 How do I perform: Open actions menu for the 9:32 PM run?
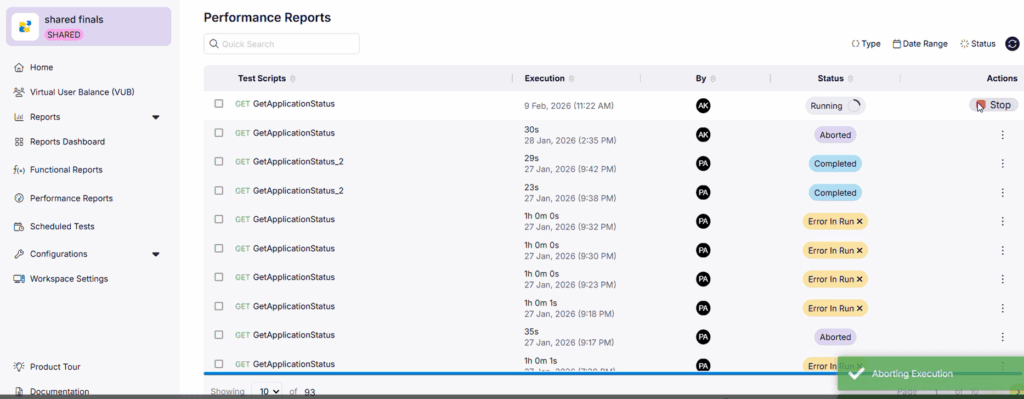(x=1002, y=221)
